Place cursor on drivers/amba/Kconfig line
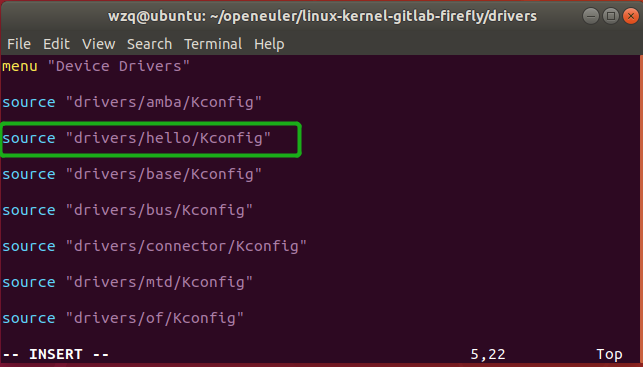 click(x=132, y=102)
